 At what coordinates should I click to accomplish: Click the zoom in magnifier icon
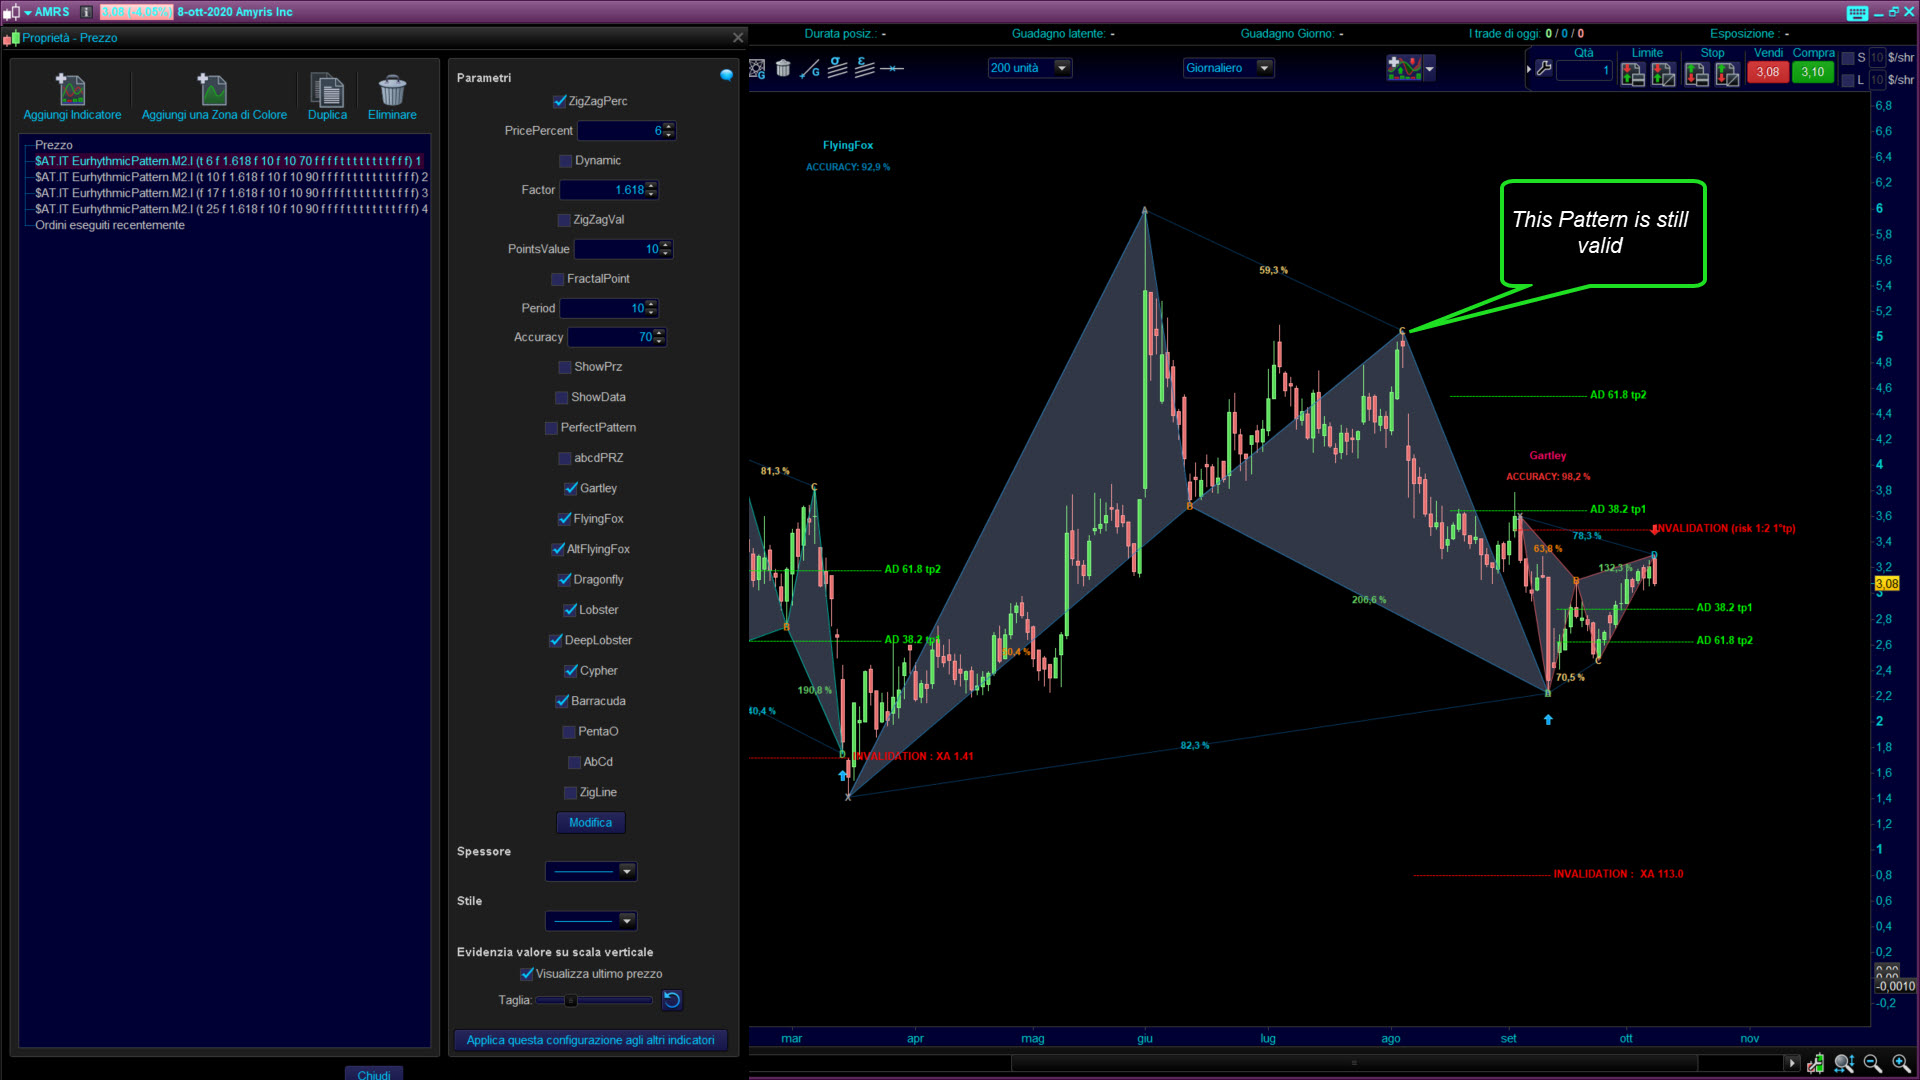pos(1901,1063)
